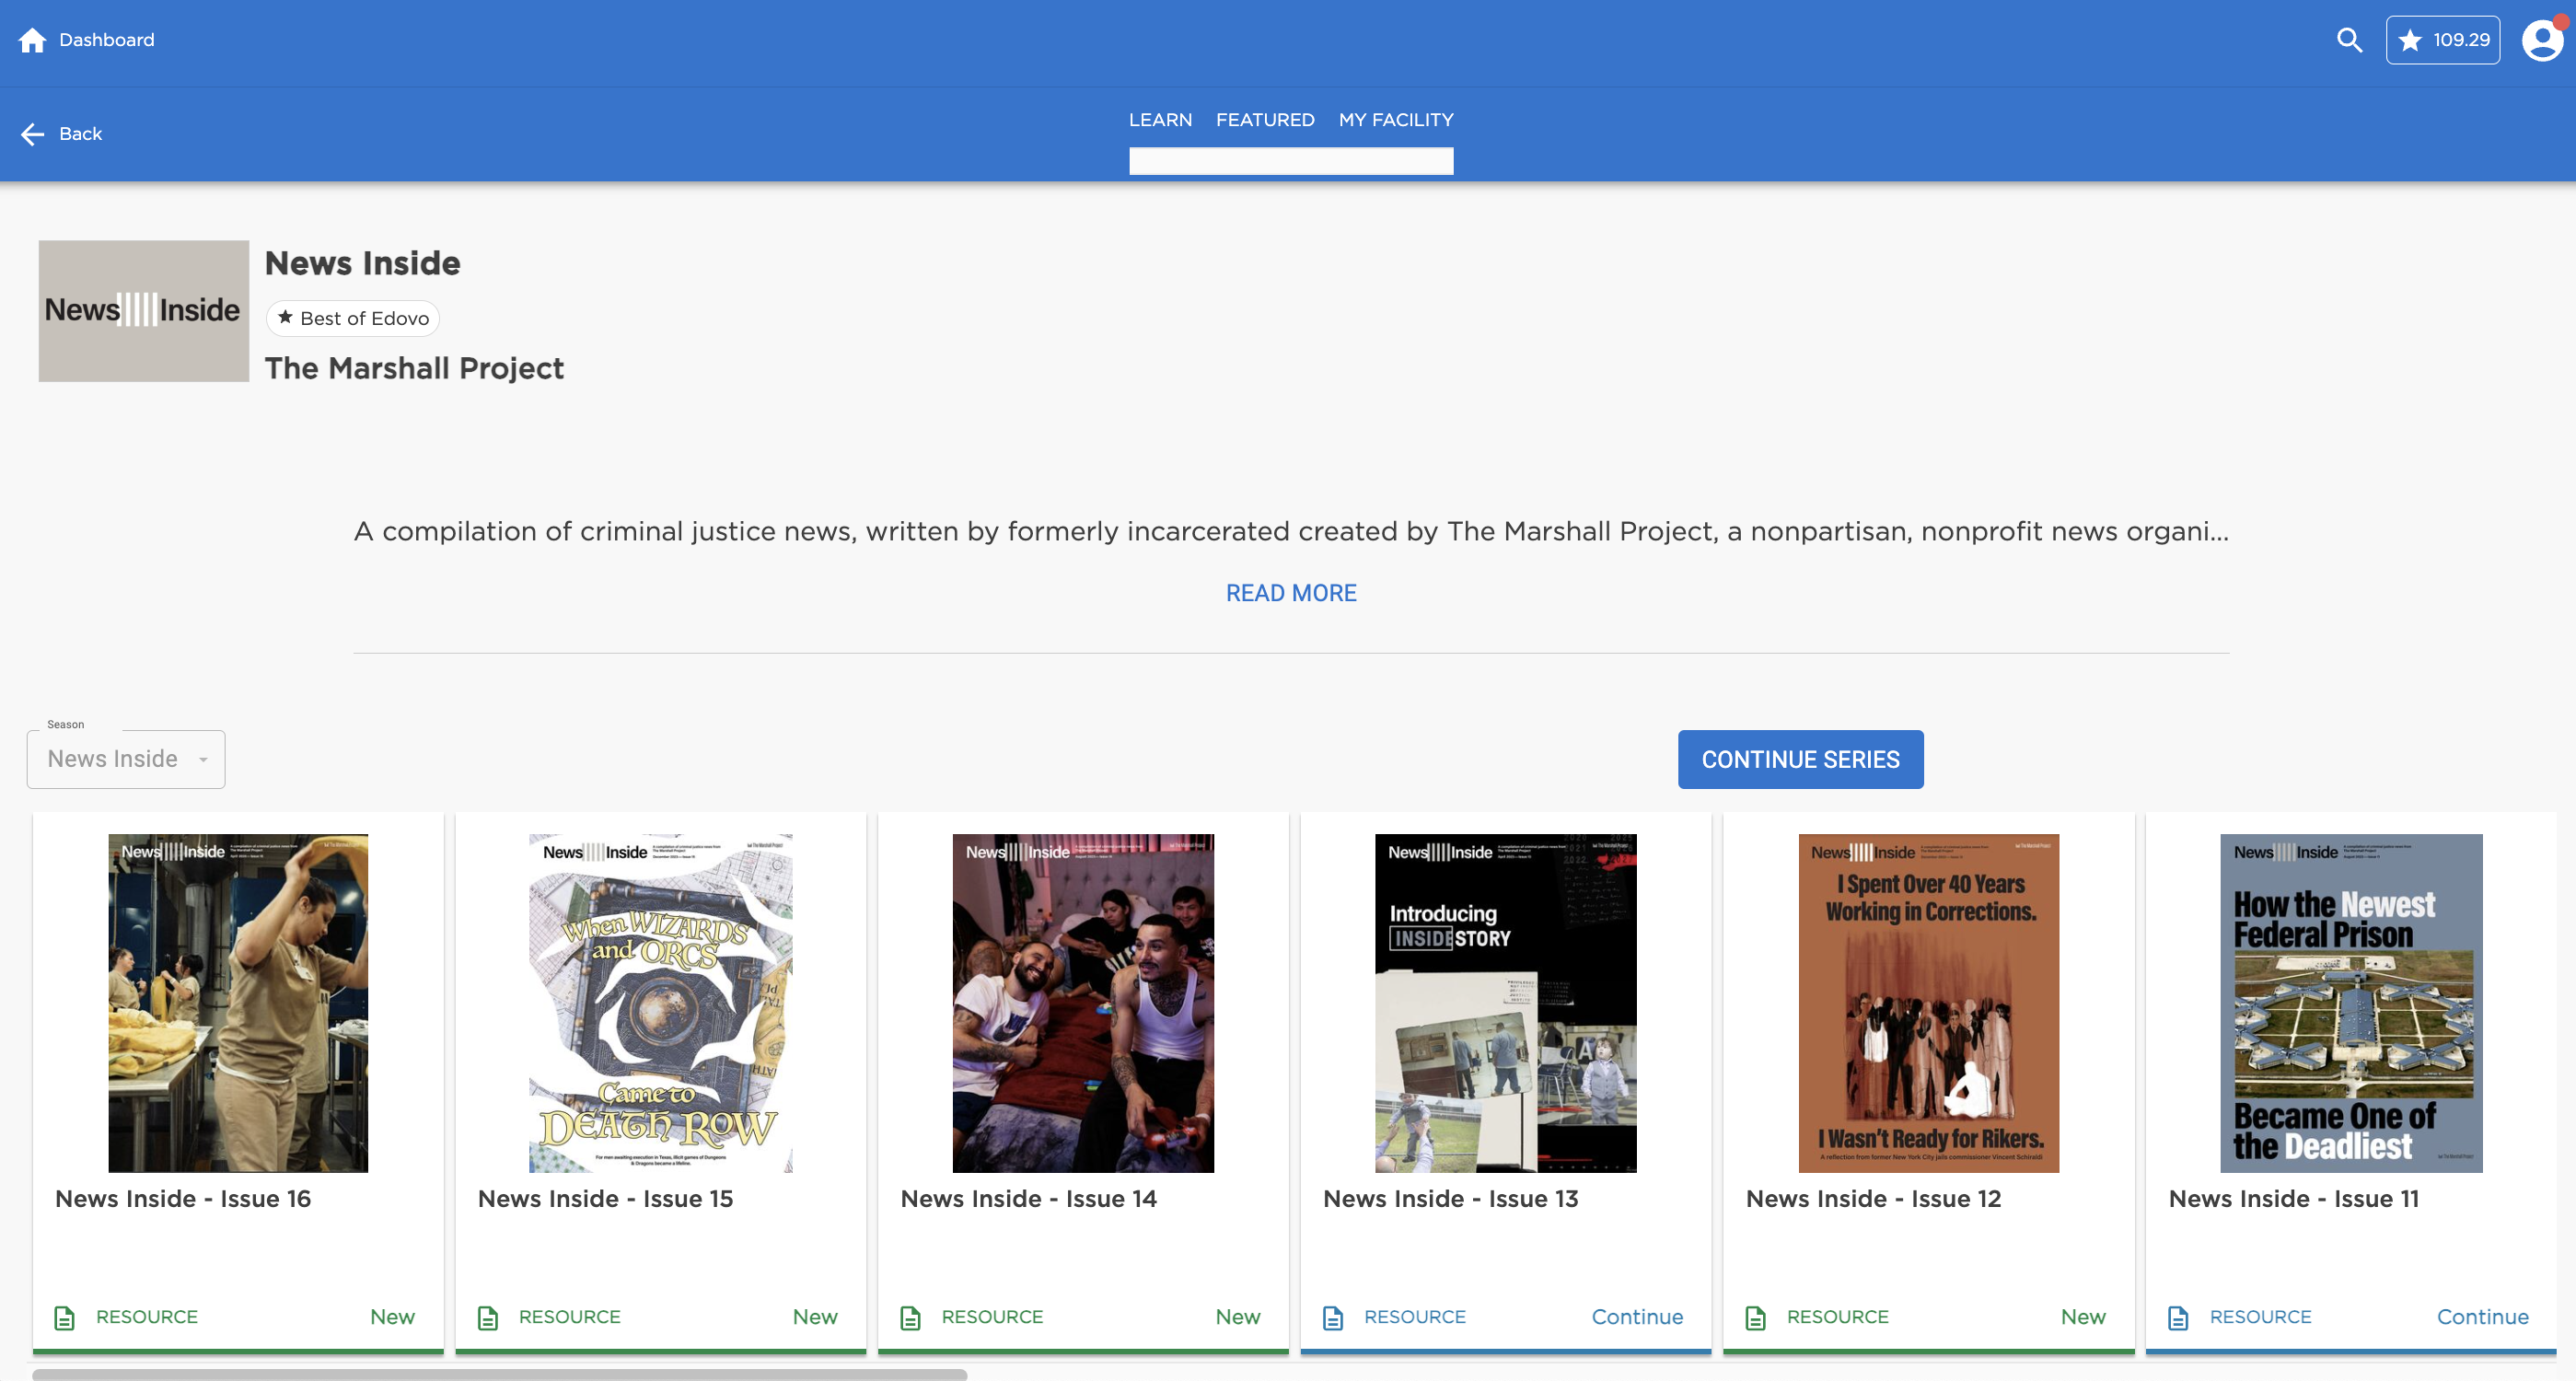Click New on the Issue 16 card
This screenshot has width=2576, height=1381.
[392, 1317]
